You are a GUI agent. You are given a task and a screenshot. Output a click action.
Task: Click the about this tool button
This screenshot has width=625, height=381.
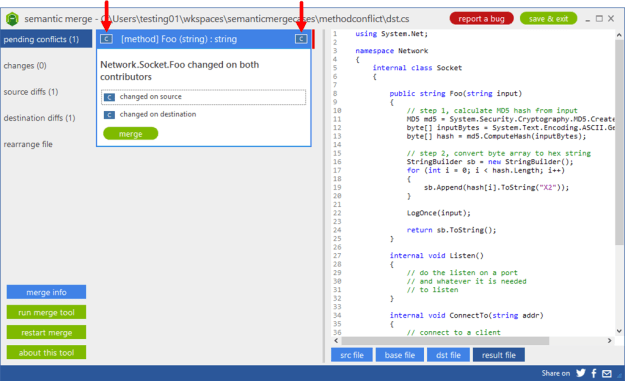click(46, 352)
